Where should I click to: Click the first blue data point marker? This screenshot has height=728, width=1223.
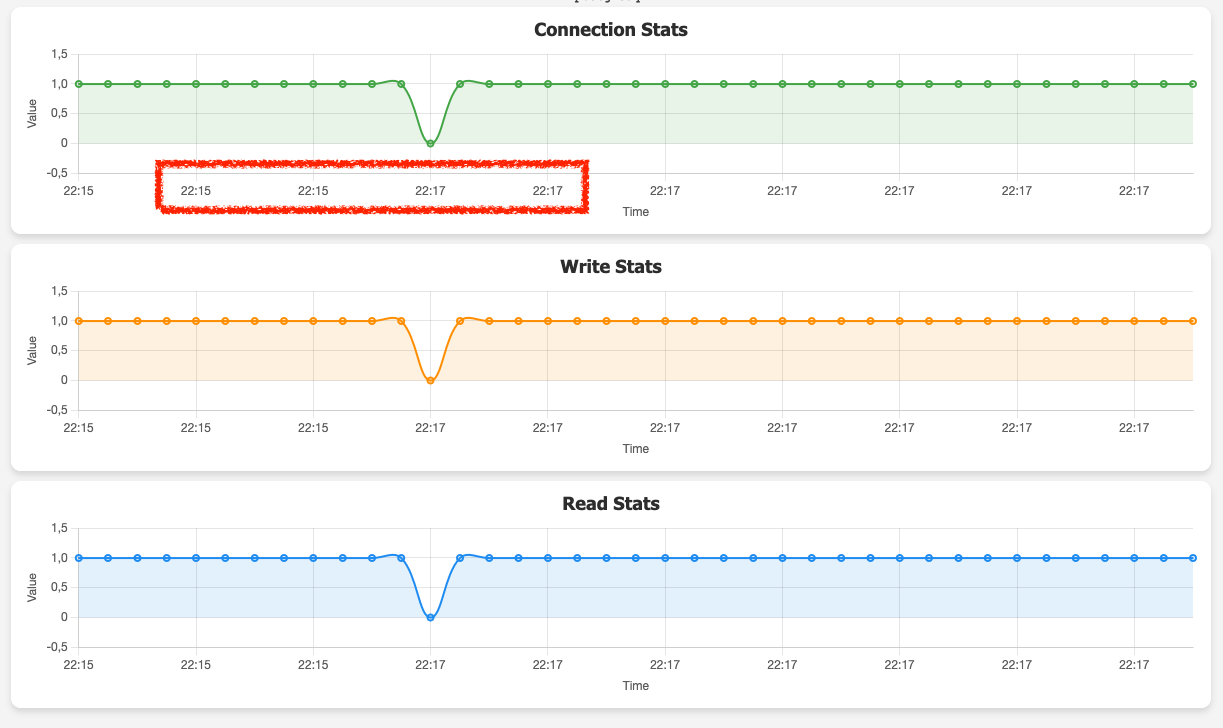[x=80, y=557]
